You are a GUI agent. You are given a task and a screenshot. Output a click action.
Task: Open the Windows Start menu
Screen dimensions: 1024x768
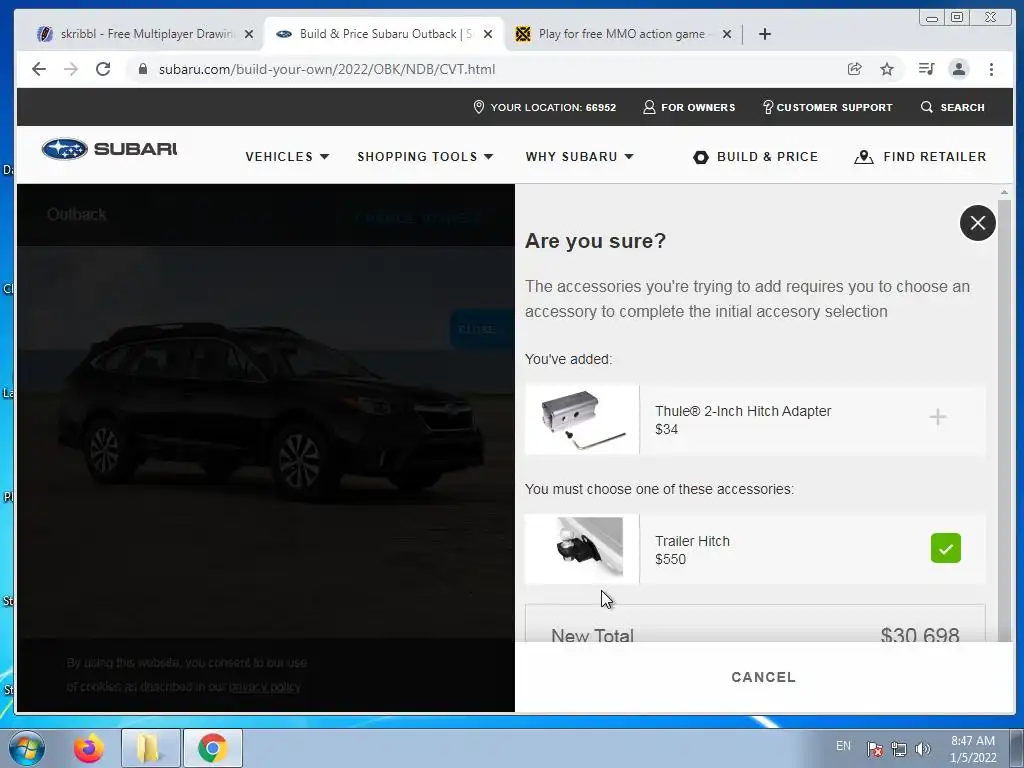[x=26, y=748]
